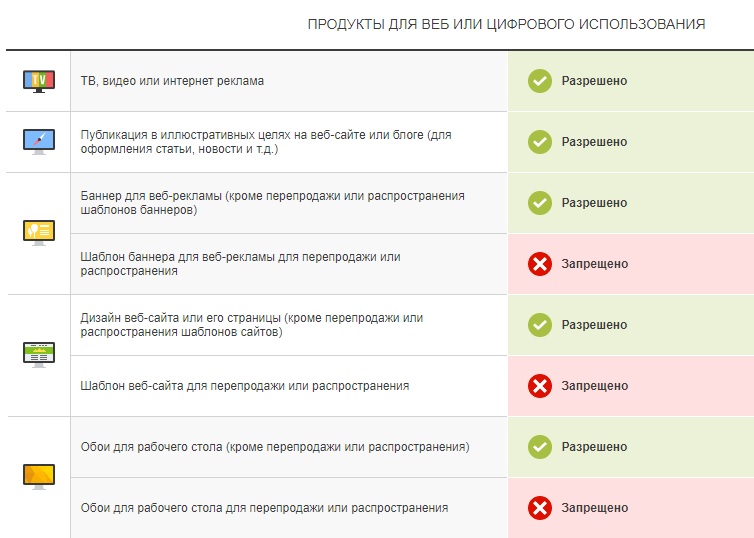
Task: Click red cross for website template resale
Action: [540, 386]
